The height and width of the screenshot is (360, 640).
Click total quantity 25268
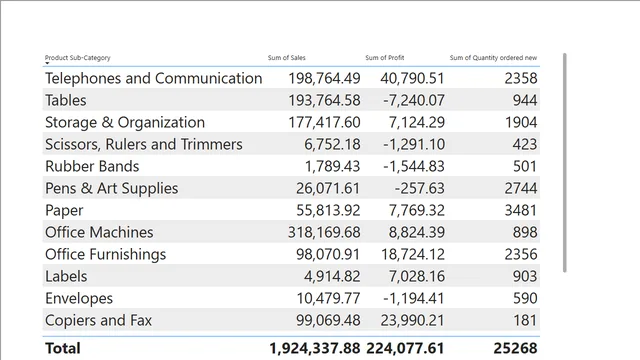(x=515, y=348)
